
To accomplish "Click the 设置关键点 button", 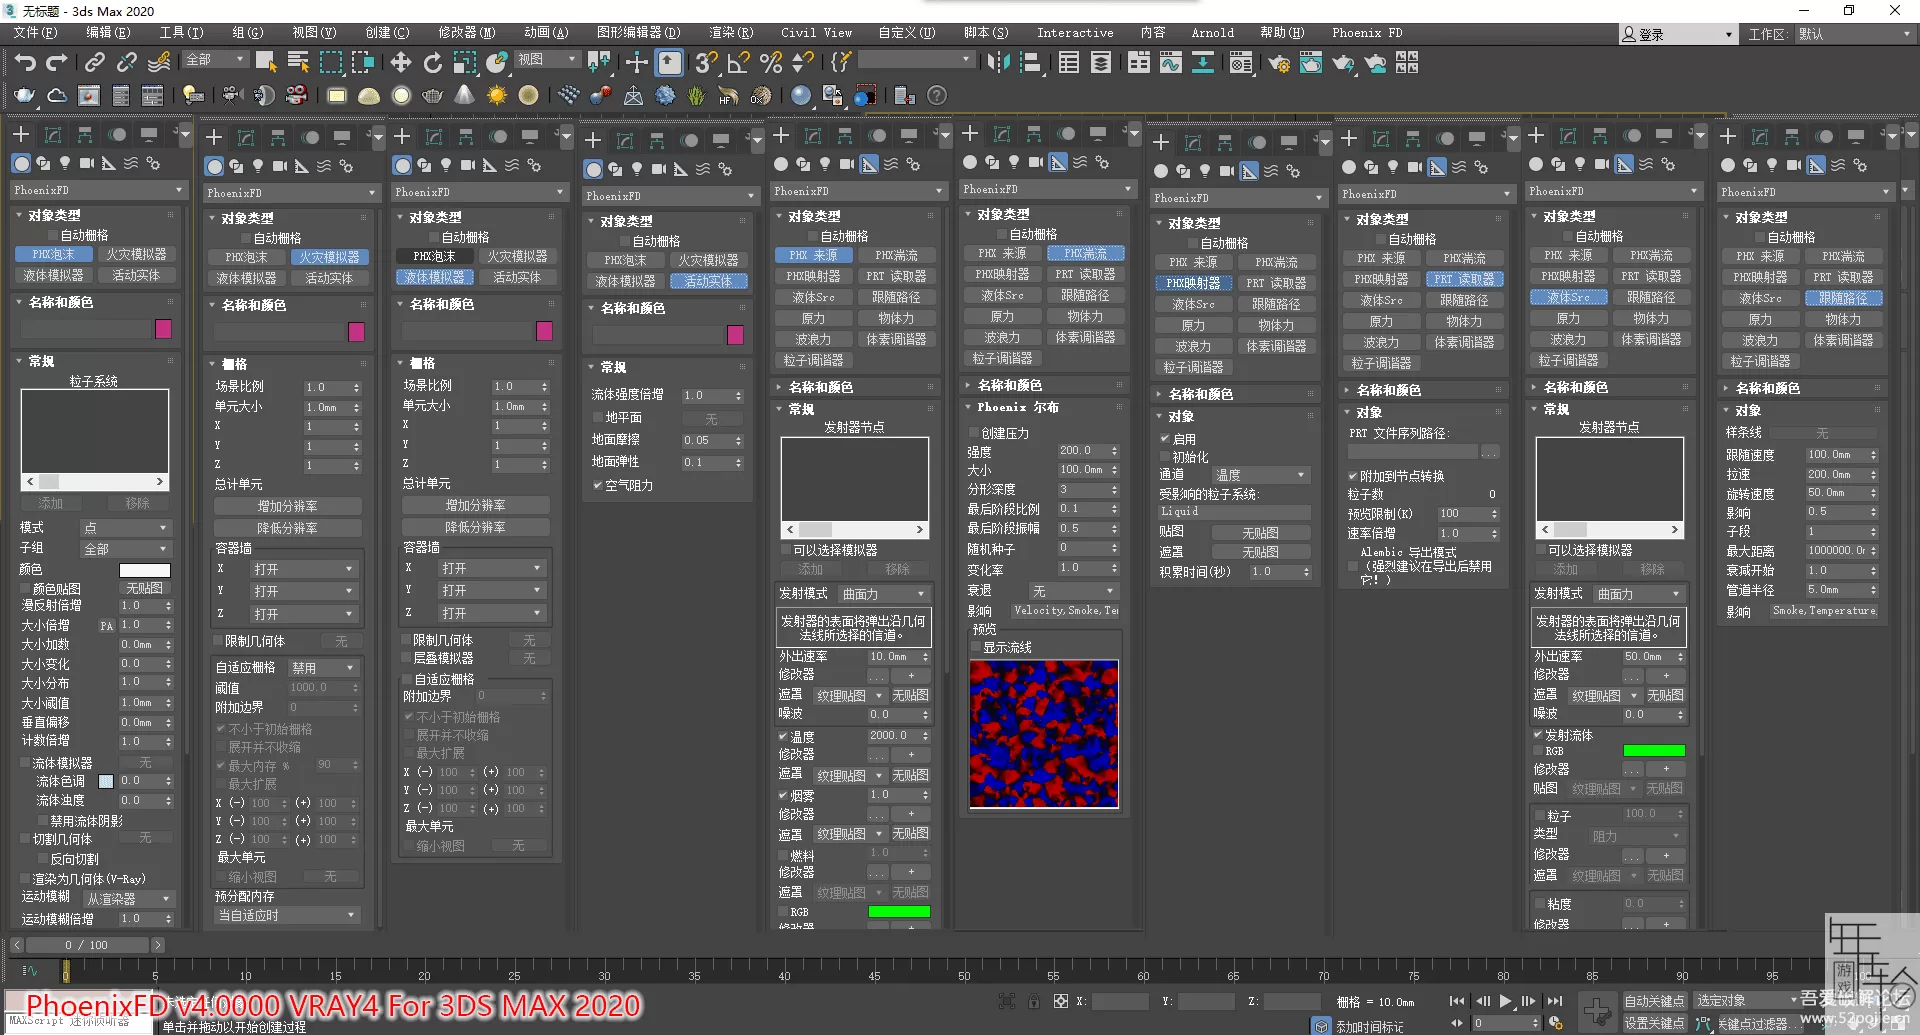I will tap(1654, 1023).
